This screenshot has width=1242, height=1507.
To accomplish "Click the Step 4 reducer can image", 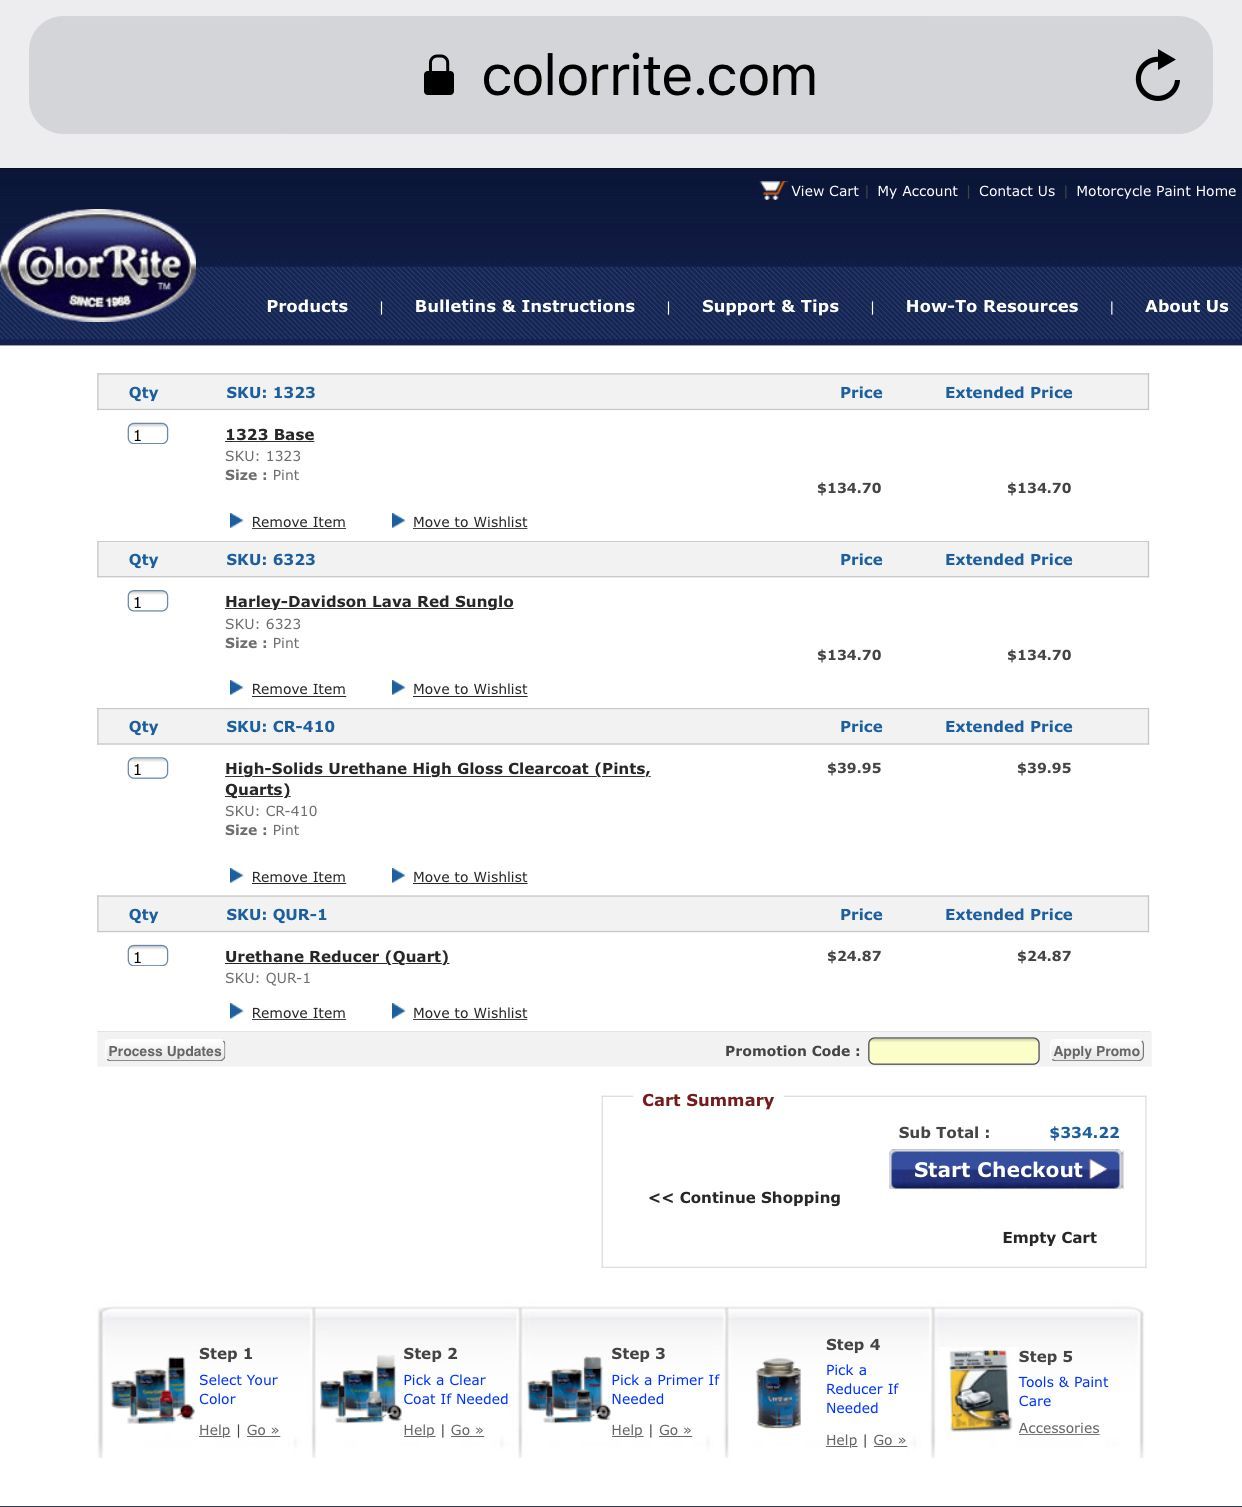I will click(778, 1392).
